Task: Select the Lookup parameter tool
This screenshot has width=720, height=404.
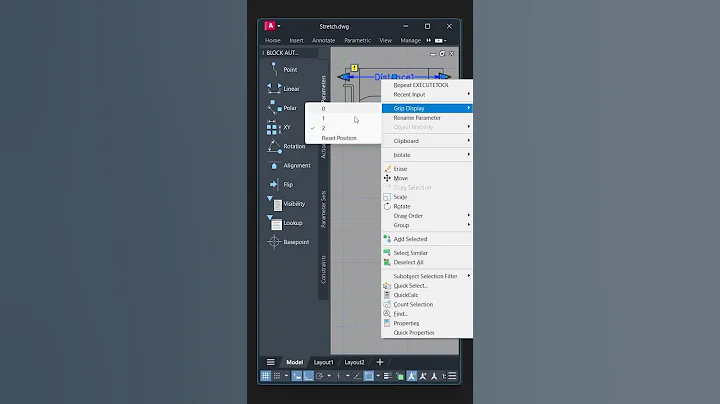Action: 283,223
